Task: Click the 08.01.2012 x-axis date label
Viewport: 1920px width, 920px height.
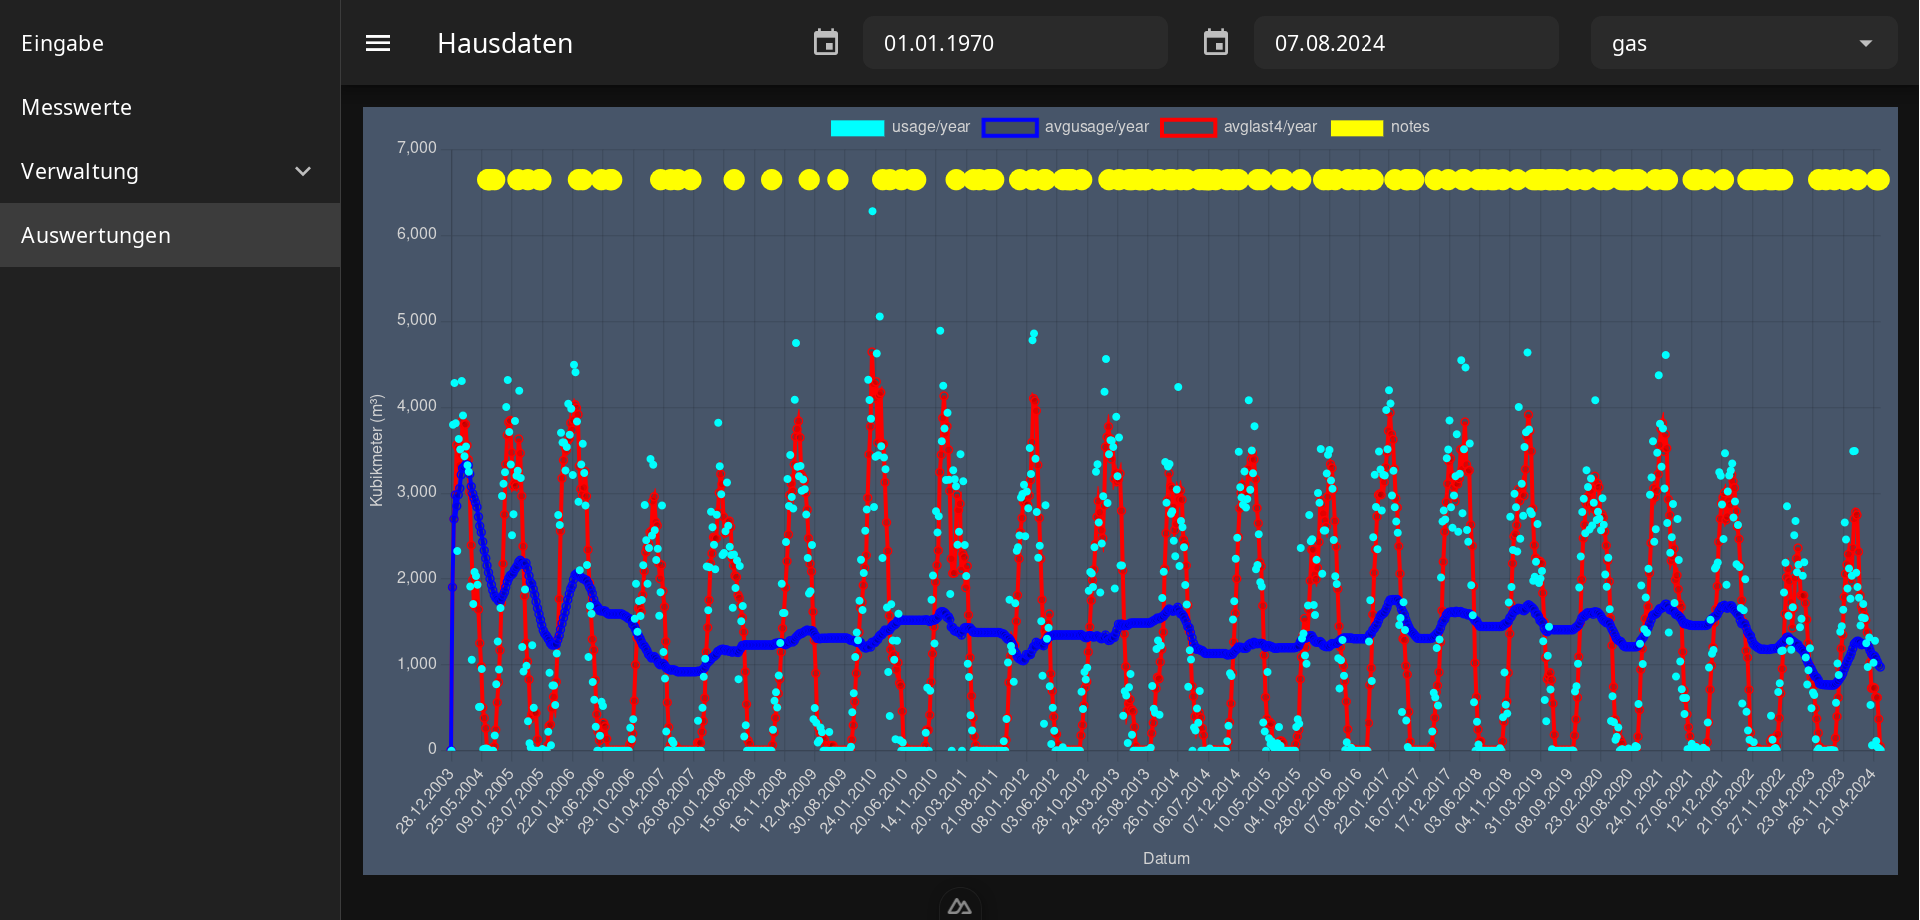Action: (x=999, y=800)
